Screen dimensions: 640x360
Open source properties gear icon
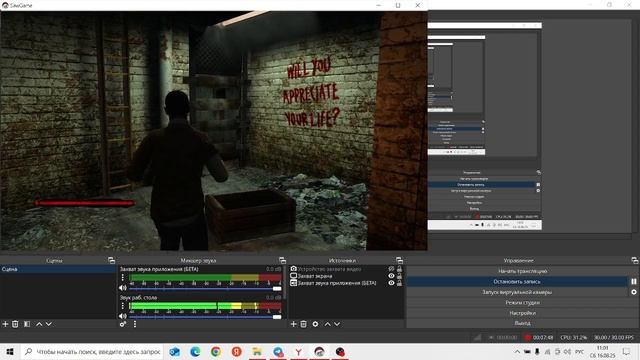click(315, 324)
